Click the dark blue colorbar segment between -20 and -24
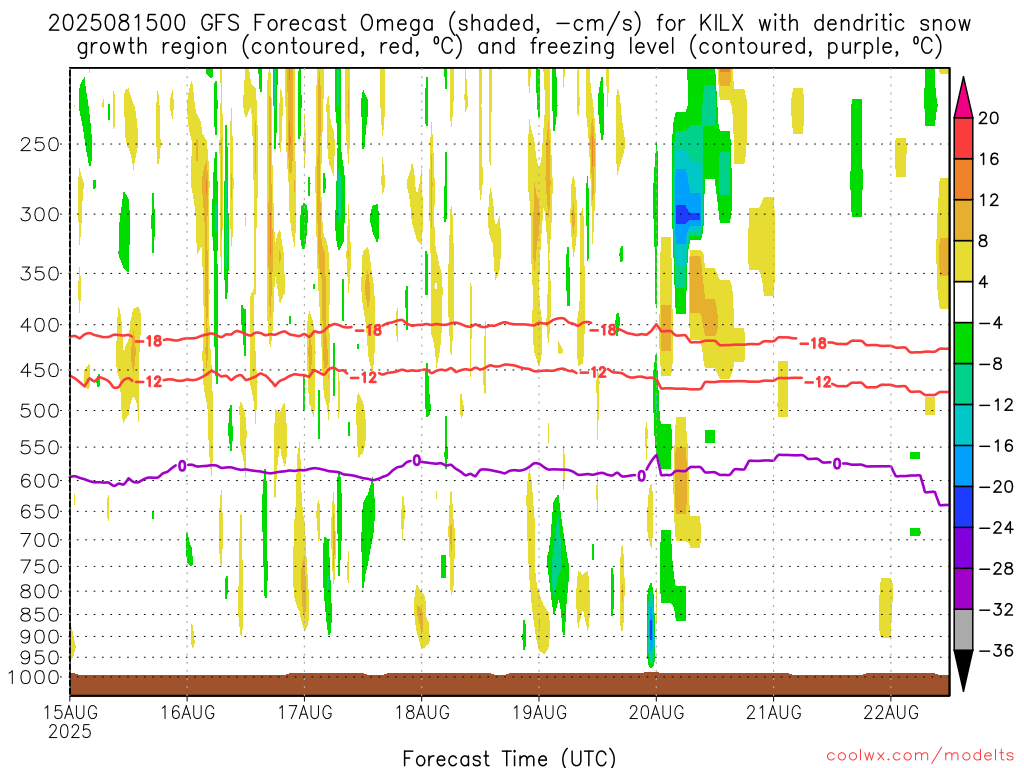This screenshot has height=768, width=1024. pos(963,507)
